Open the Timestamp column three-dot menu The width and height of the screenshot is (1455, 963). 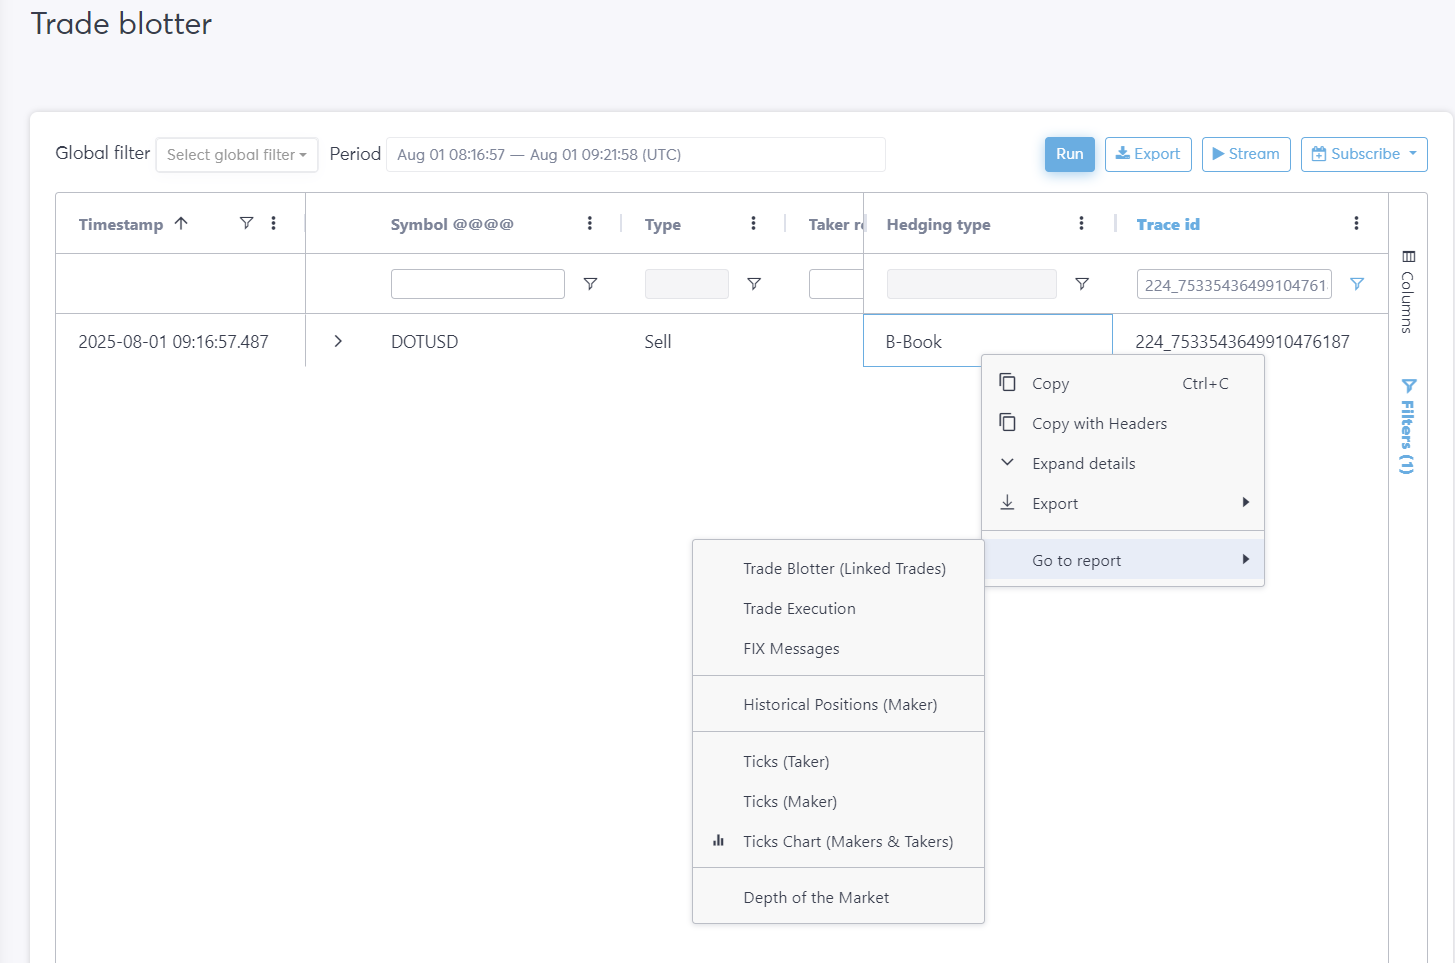(x=274, y=223)
